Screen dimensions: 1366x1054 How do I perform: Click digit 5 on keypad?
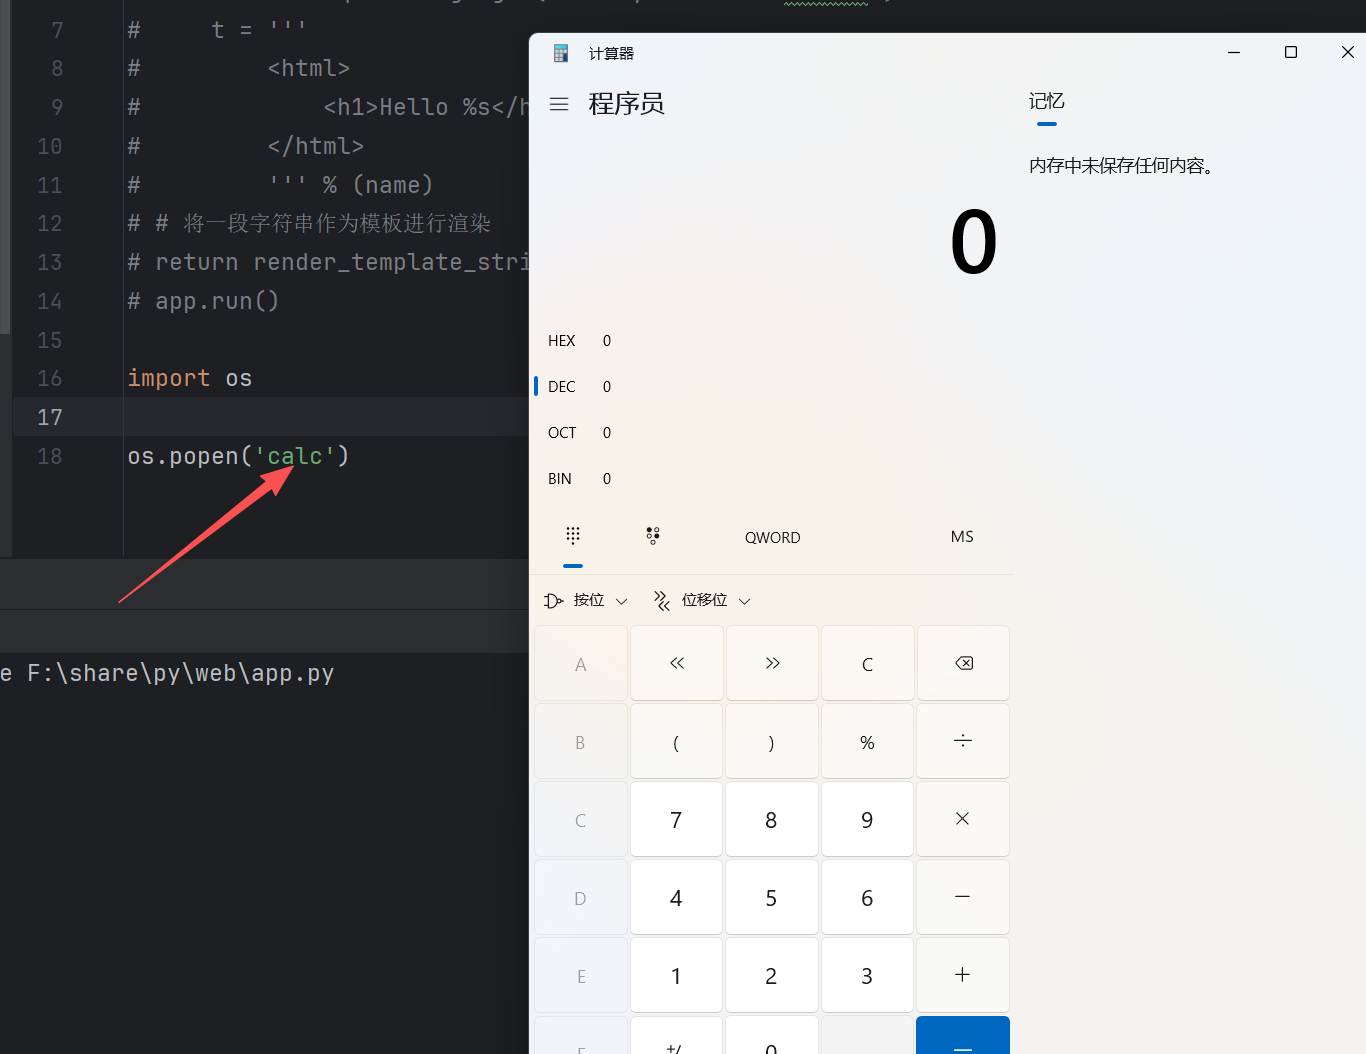click(772, 897)
